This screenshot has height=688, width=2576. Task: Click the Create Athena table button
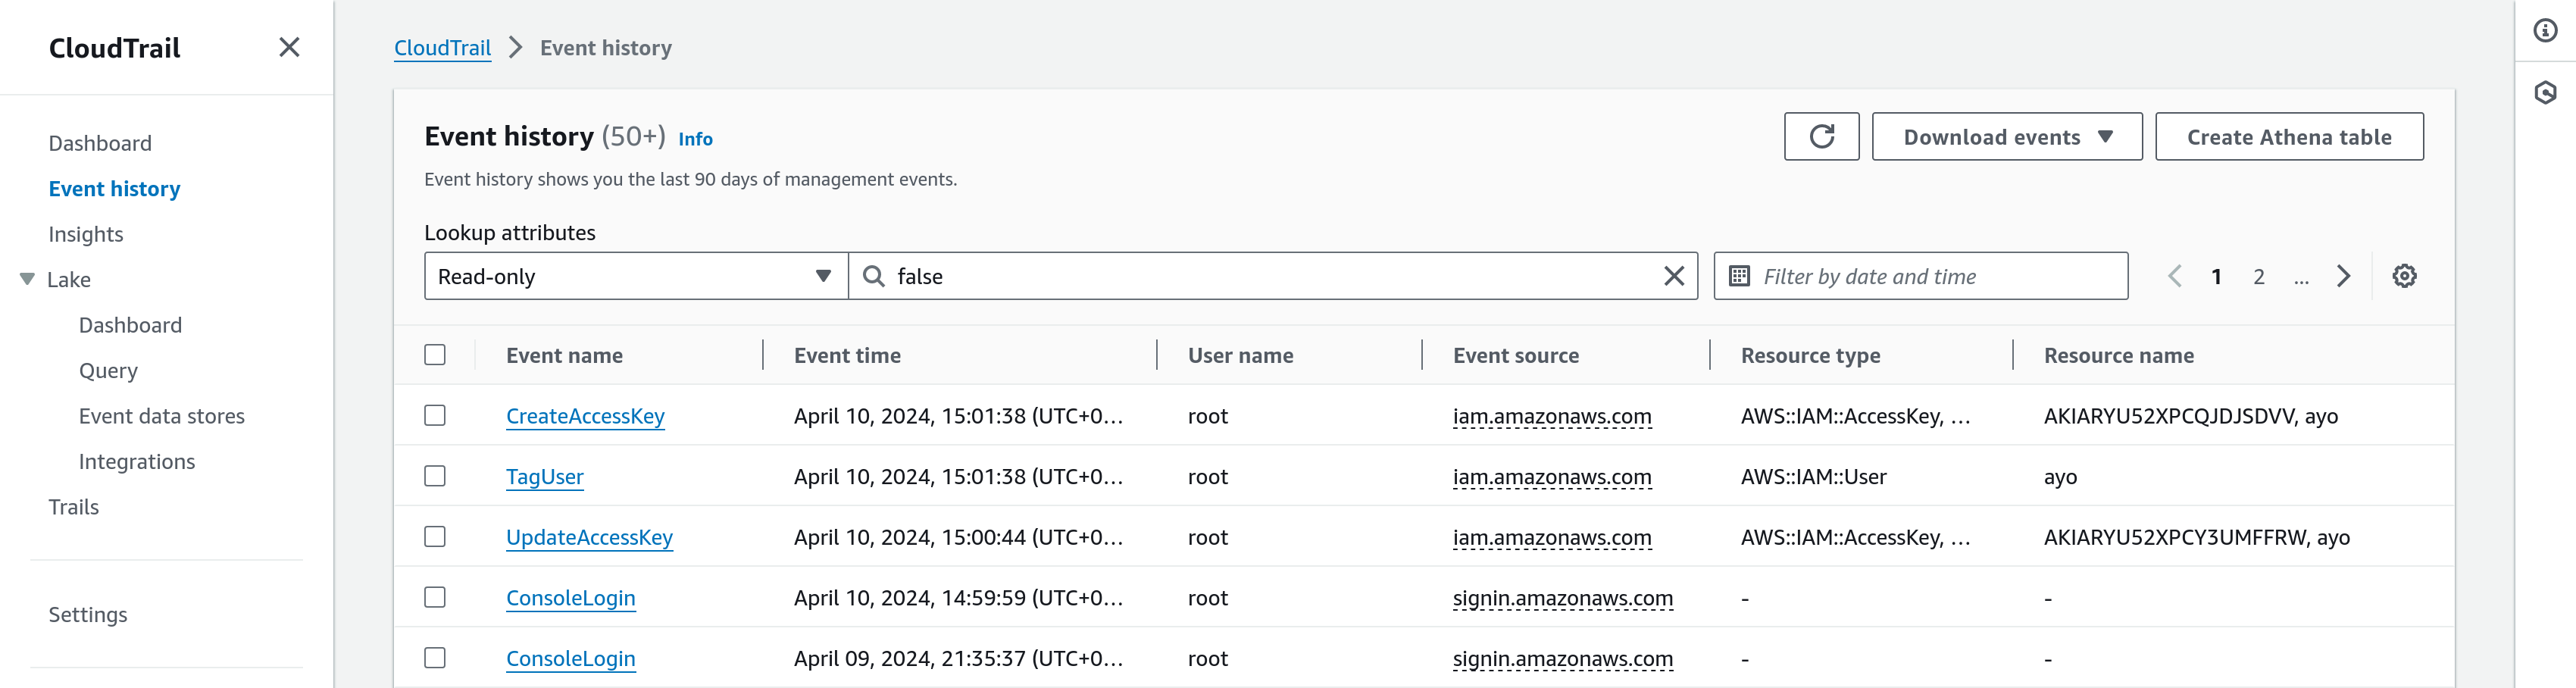point(2288,137)
